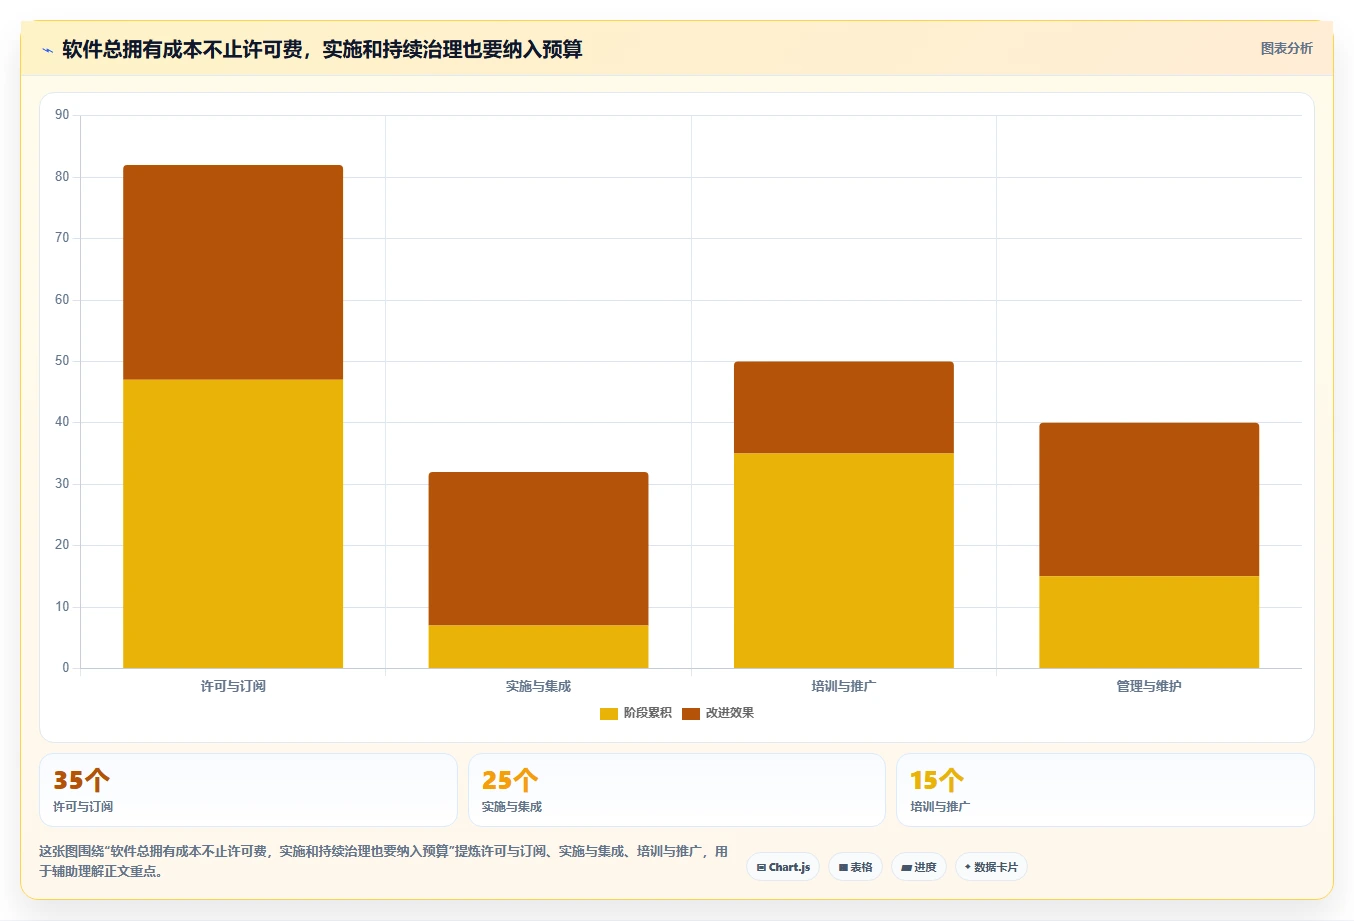This screenshot has height=921, width=1354.
Task: Click the lightning icon beside the title
Action: 47,50
